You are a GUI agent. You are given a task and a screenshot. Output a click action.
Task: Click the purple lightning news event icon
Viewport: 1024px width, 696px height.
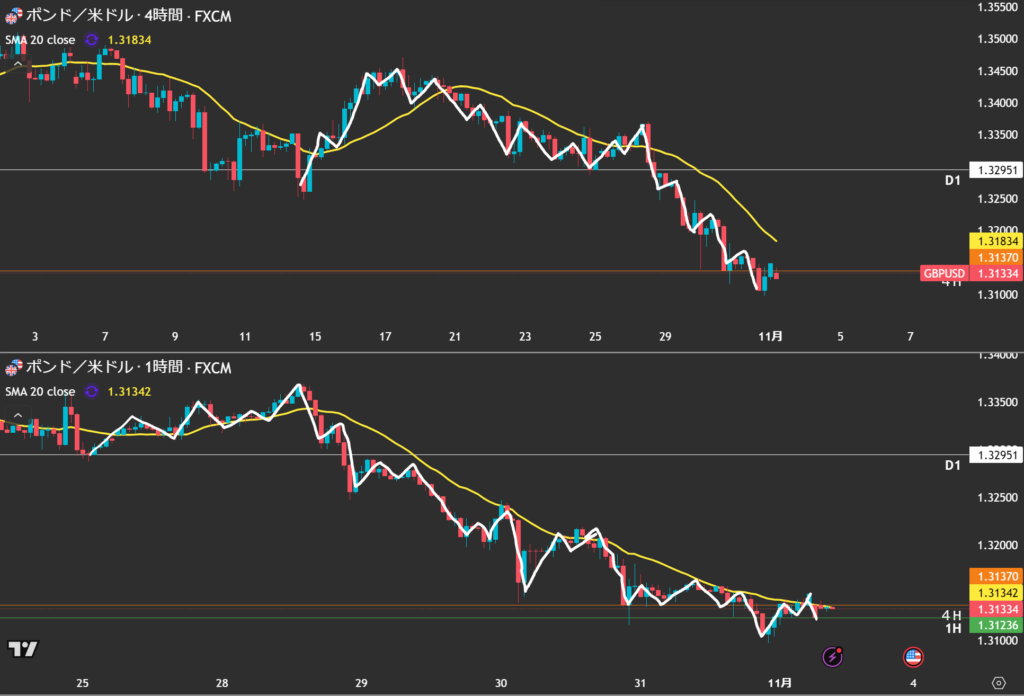pos(832,656)
